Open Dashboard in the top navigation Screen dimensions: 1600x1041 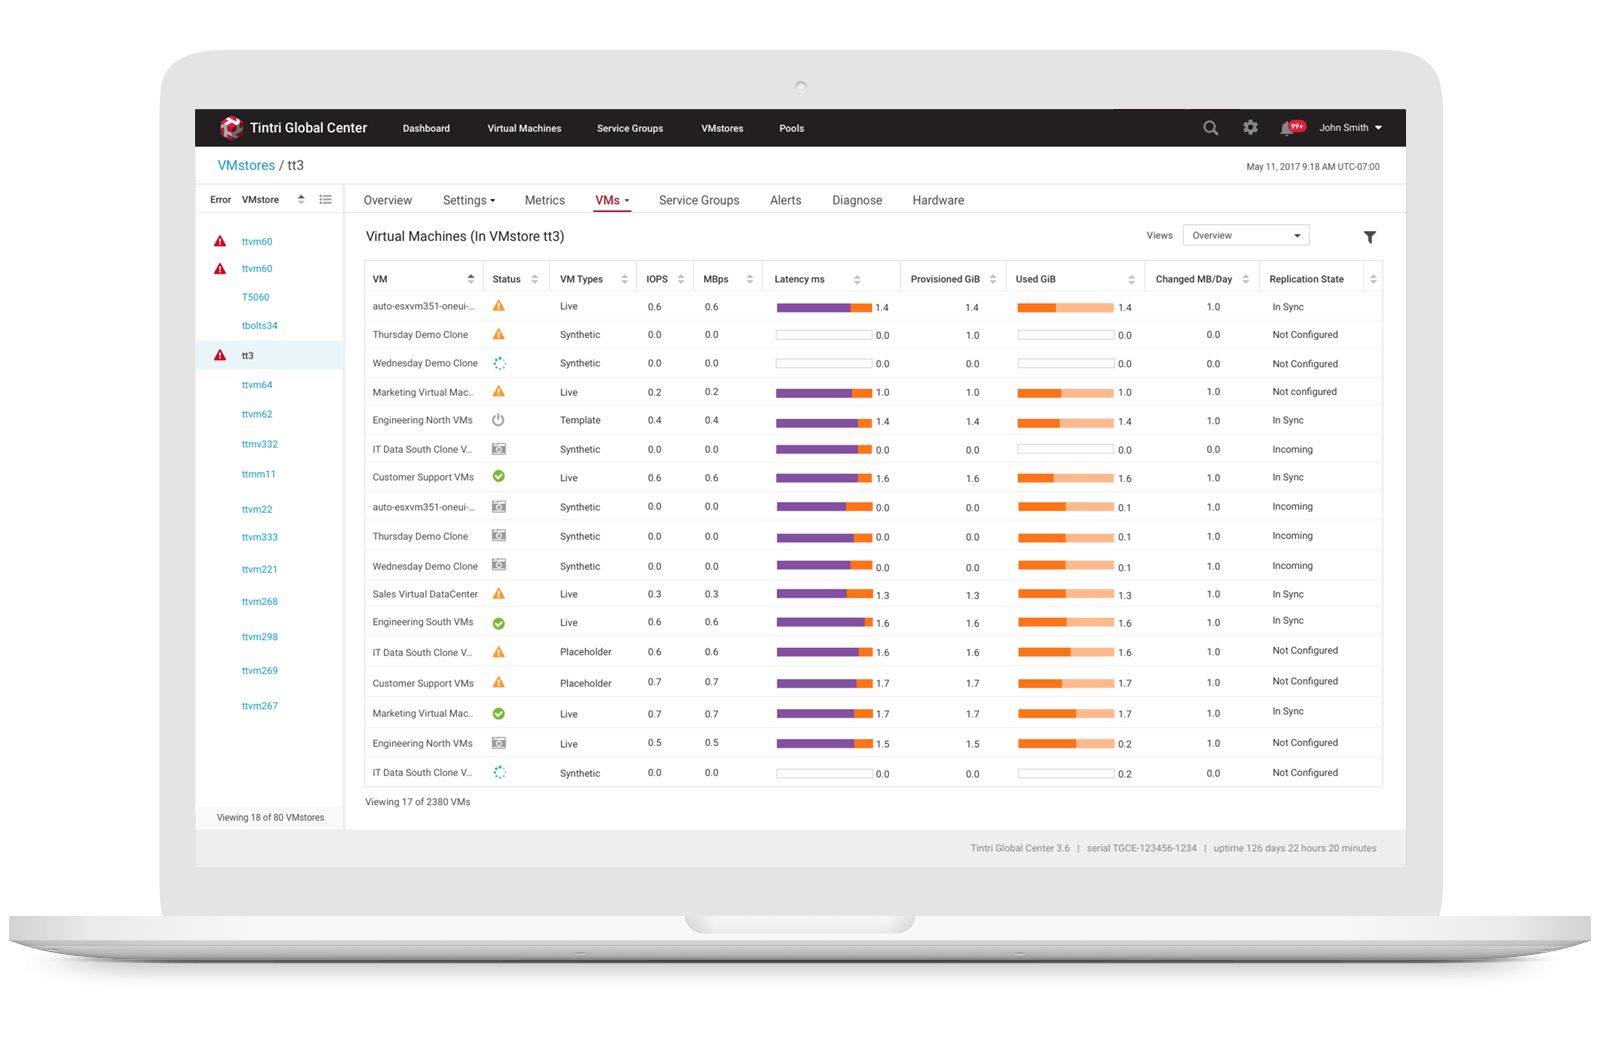tap(426, 128)
